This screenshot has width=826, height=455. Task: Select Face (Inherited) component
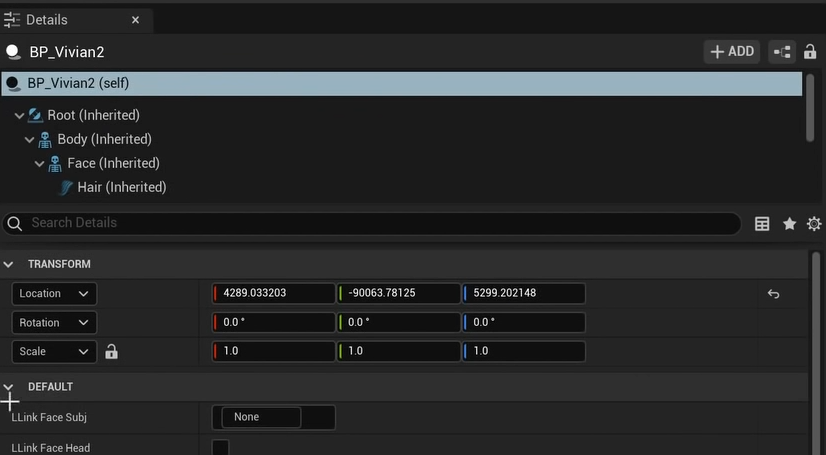pyautogui.click(x=113, y=163)
